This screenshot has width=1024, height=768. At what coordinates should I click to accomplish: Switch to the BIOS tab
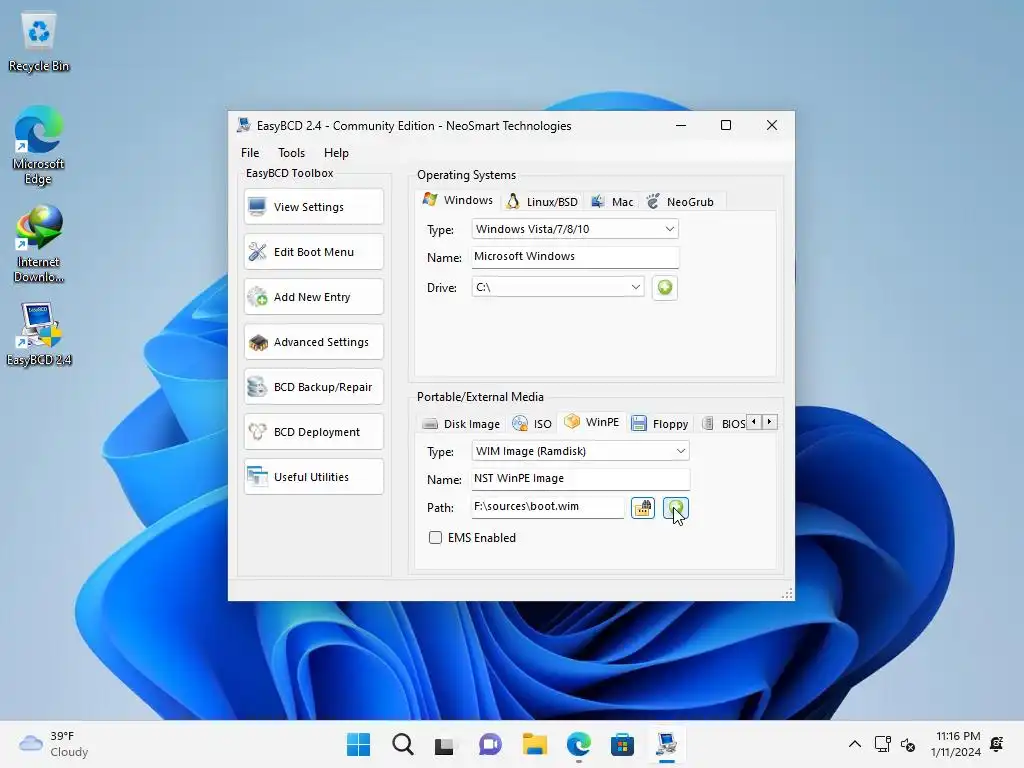click(724, 424)
